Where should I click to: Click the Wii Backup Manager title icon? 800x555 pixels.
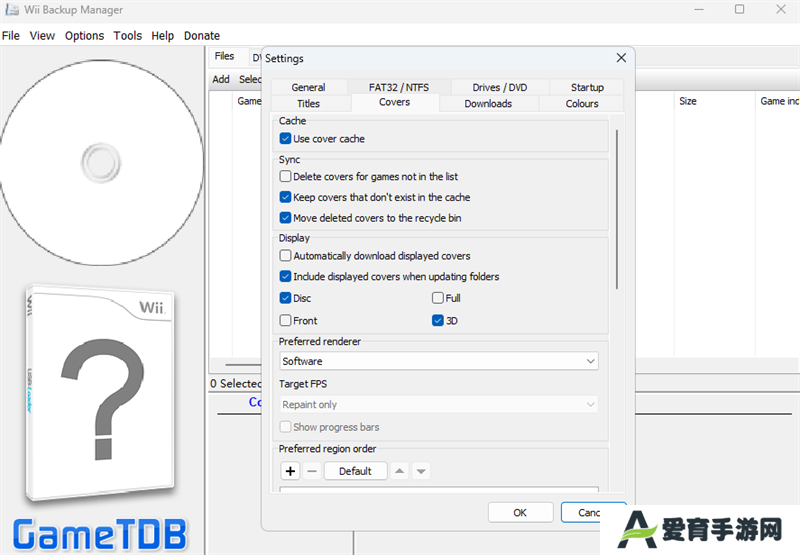pos(12,10)
